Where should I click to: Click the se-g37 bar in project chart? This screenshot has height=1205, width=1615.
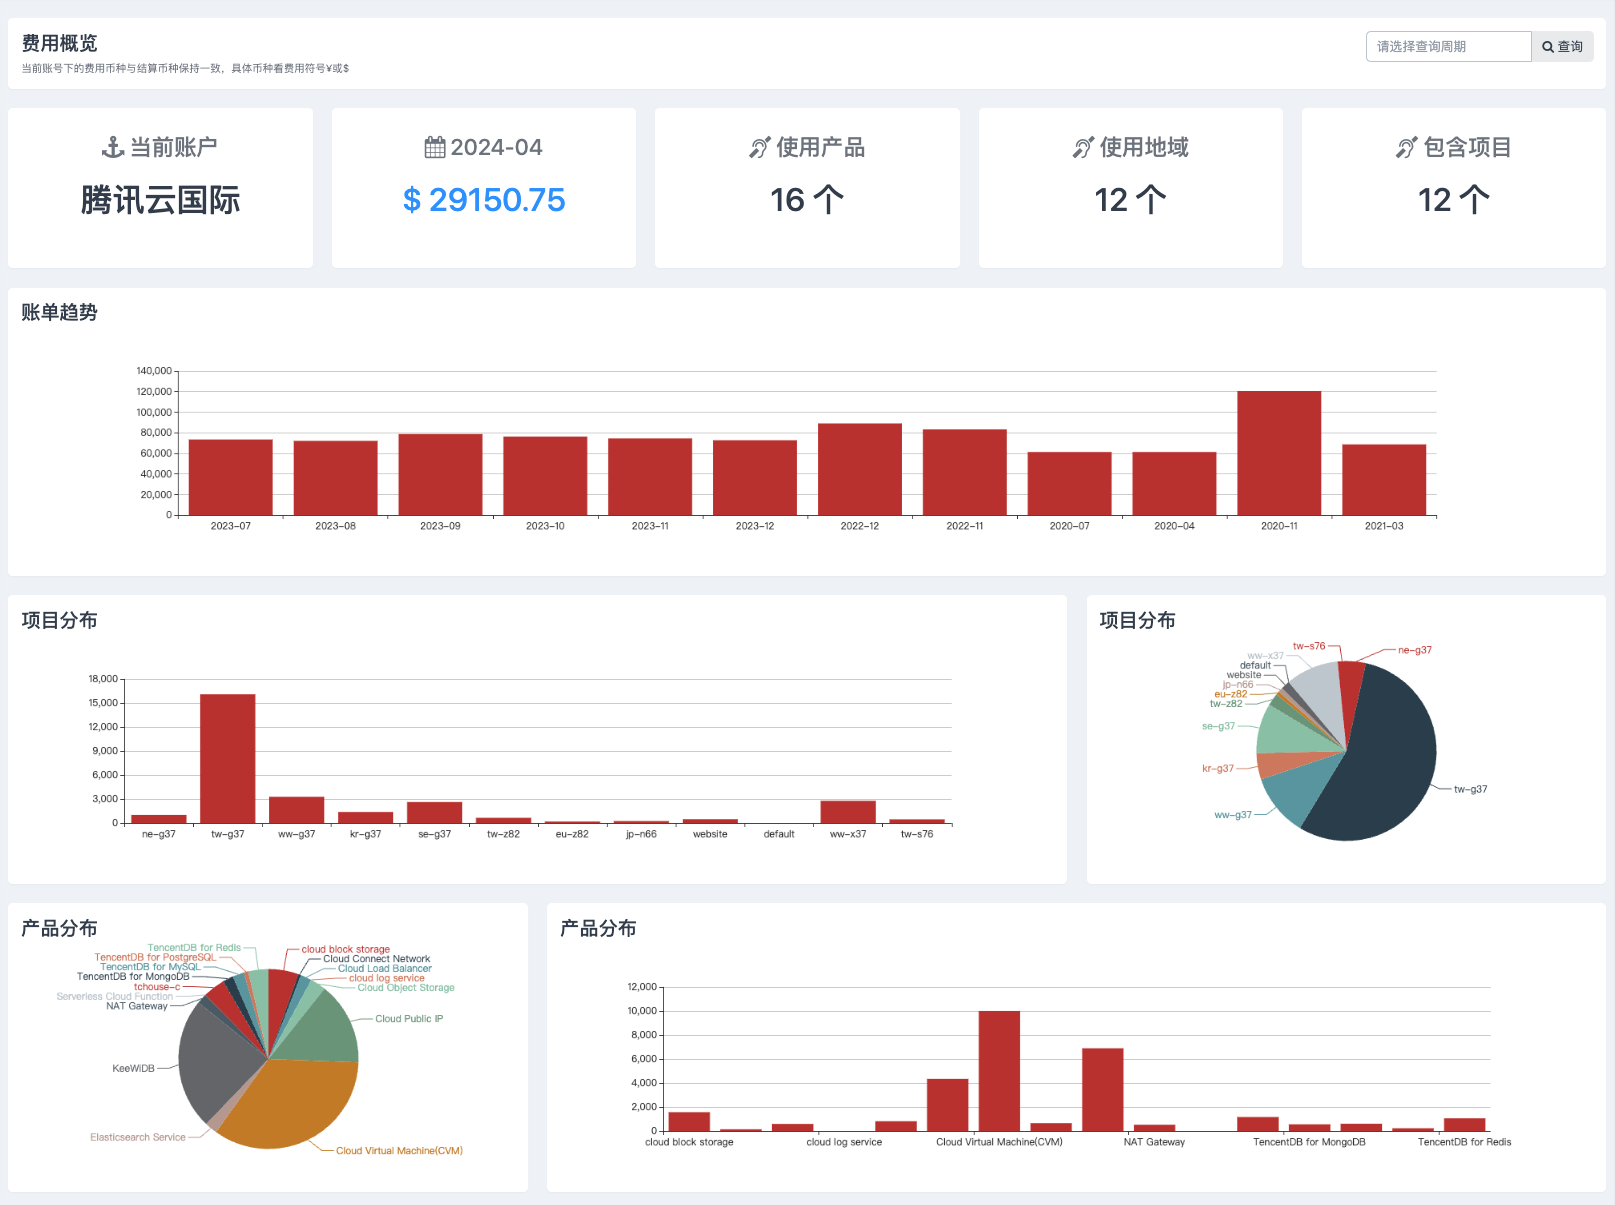tap(435, 812)
